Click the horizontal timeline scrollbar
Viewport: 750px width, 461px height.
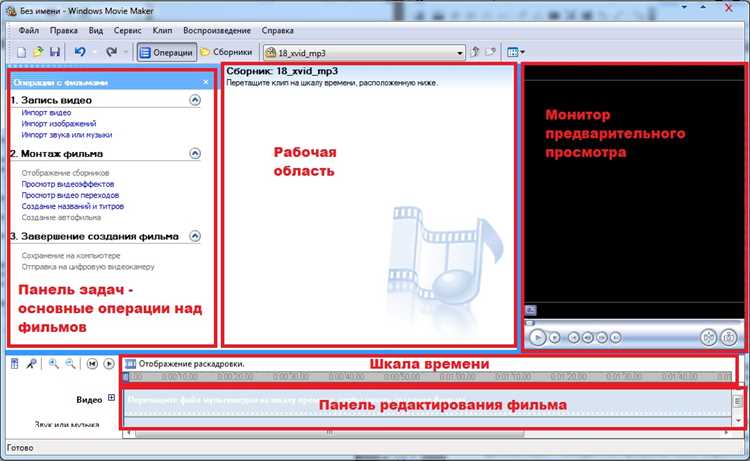(x=330, y=432)
